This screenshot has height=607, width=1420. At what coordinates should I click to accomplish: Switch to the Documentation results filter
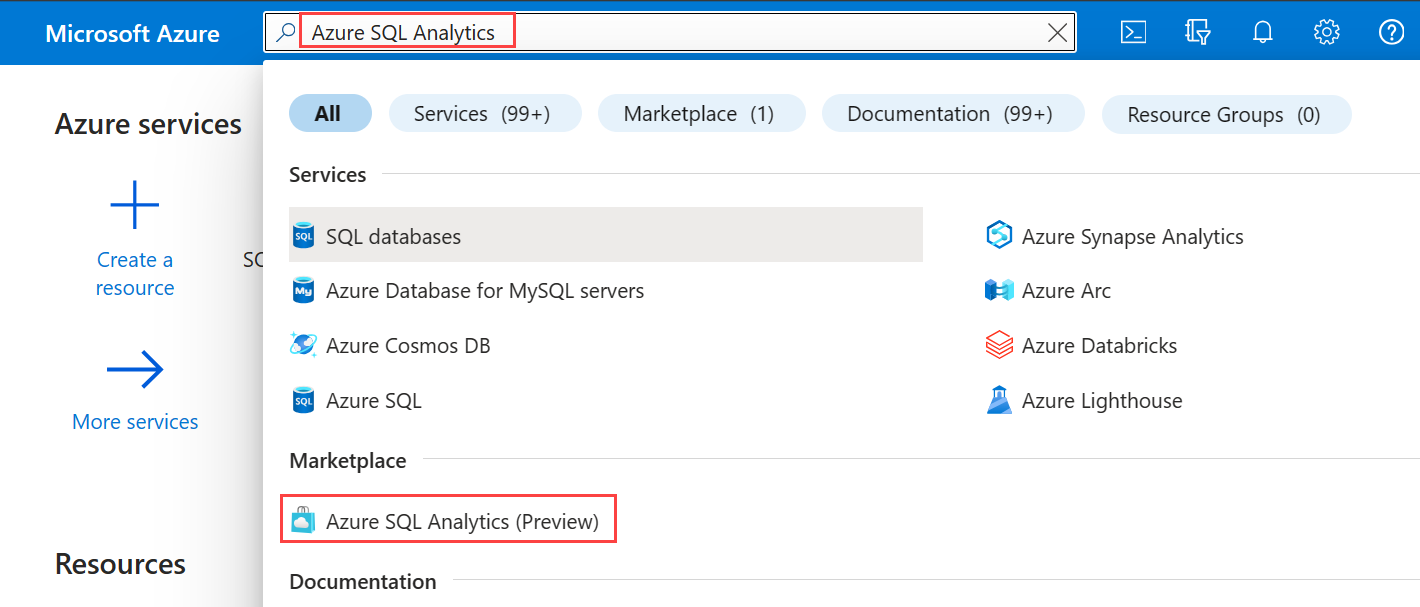point(952,113)
